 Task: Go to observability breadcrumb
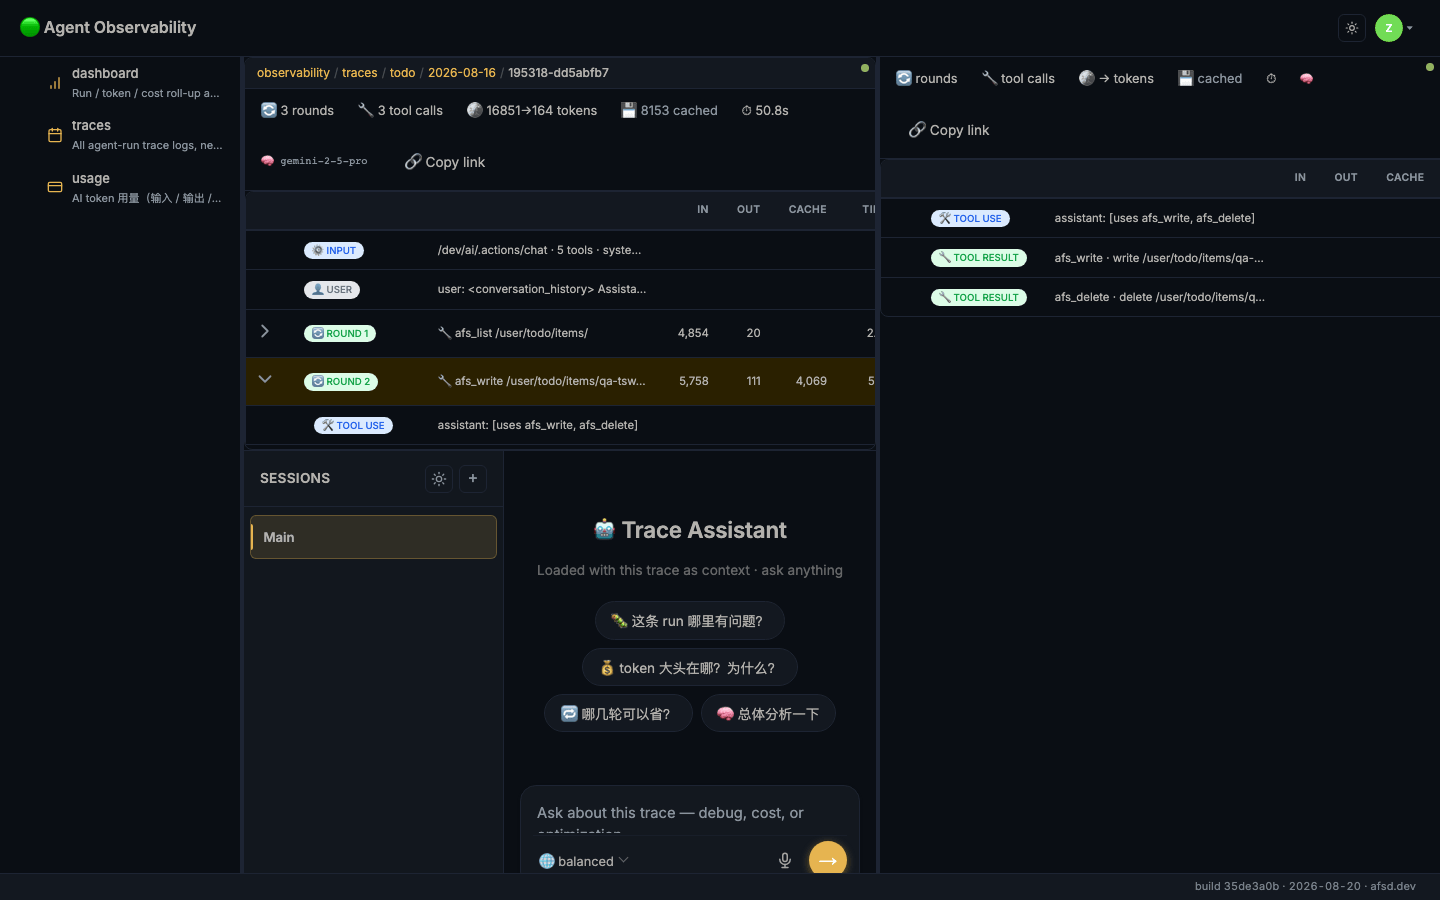293,73
